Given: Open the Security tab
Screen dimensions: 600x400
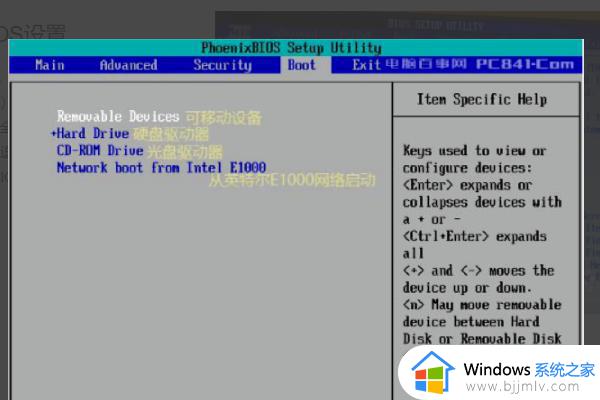Looking at the screenshot, I should (x=222, y=65).
